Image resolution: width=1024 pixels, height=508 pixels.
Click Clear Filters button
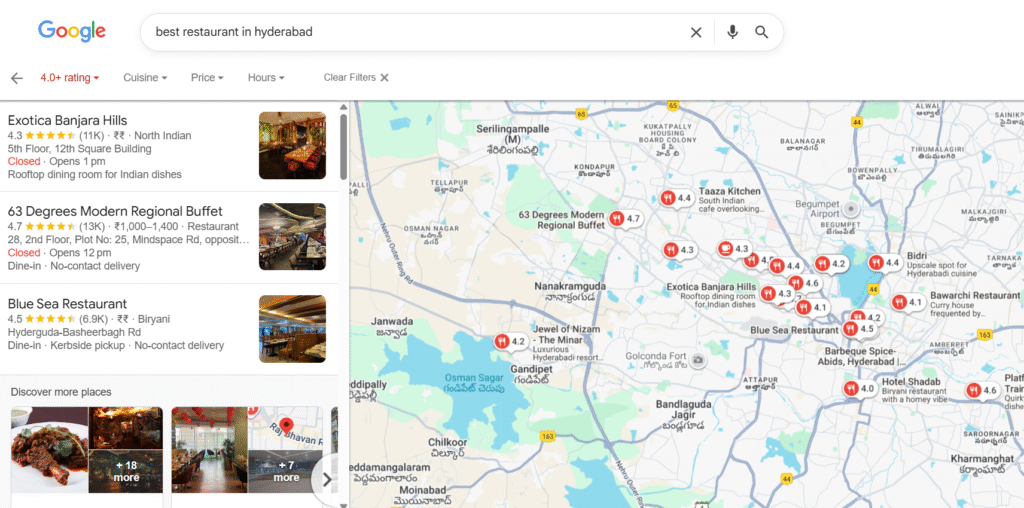click(356, 78)
